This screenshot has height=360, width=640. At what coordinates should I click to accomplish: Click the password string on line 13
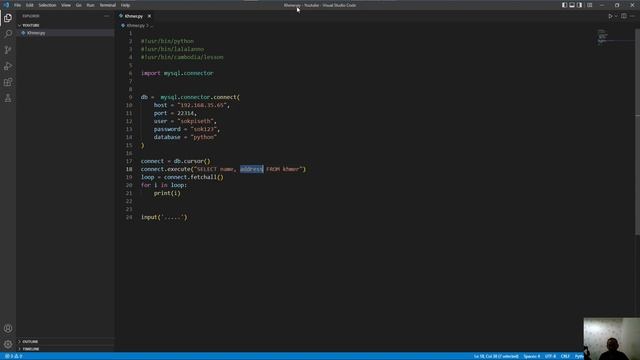[203, 129]
